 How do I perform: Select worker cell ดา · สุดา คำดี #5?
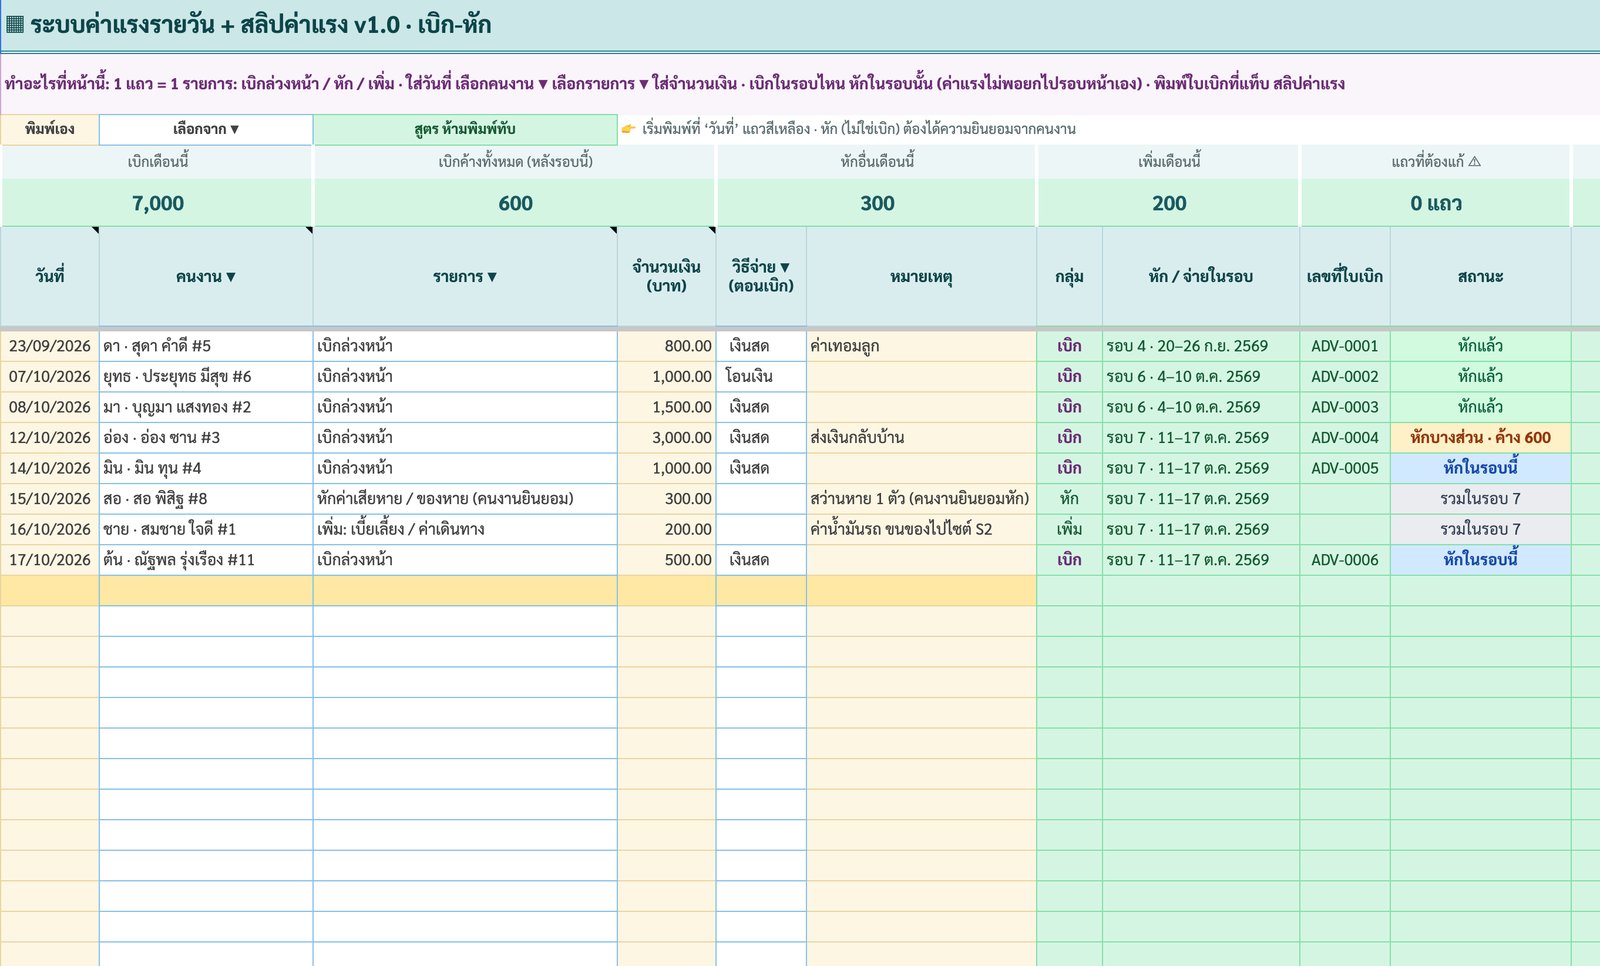206,346
